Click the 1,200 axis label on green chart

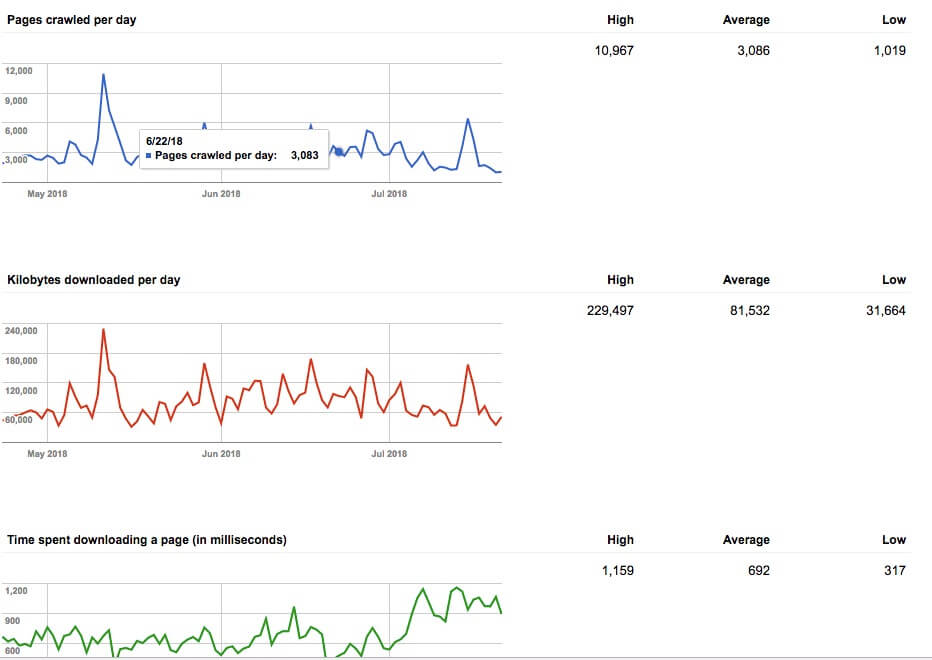(16, 590)
